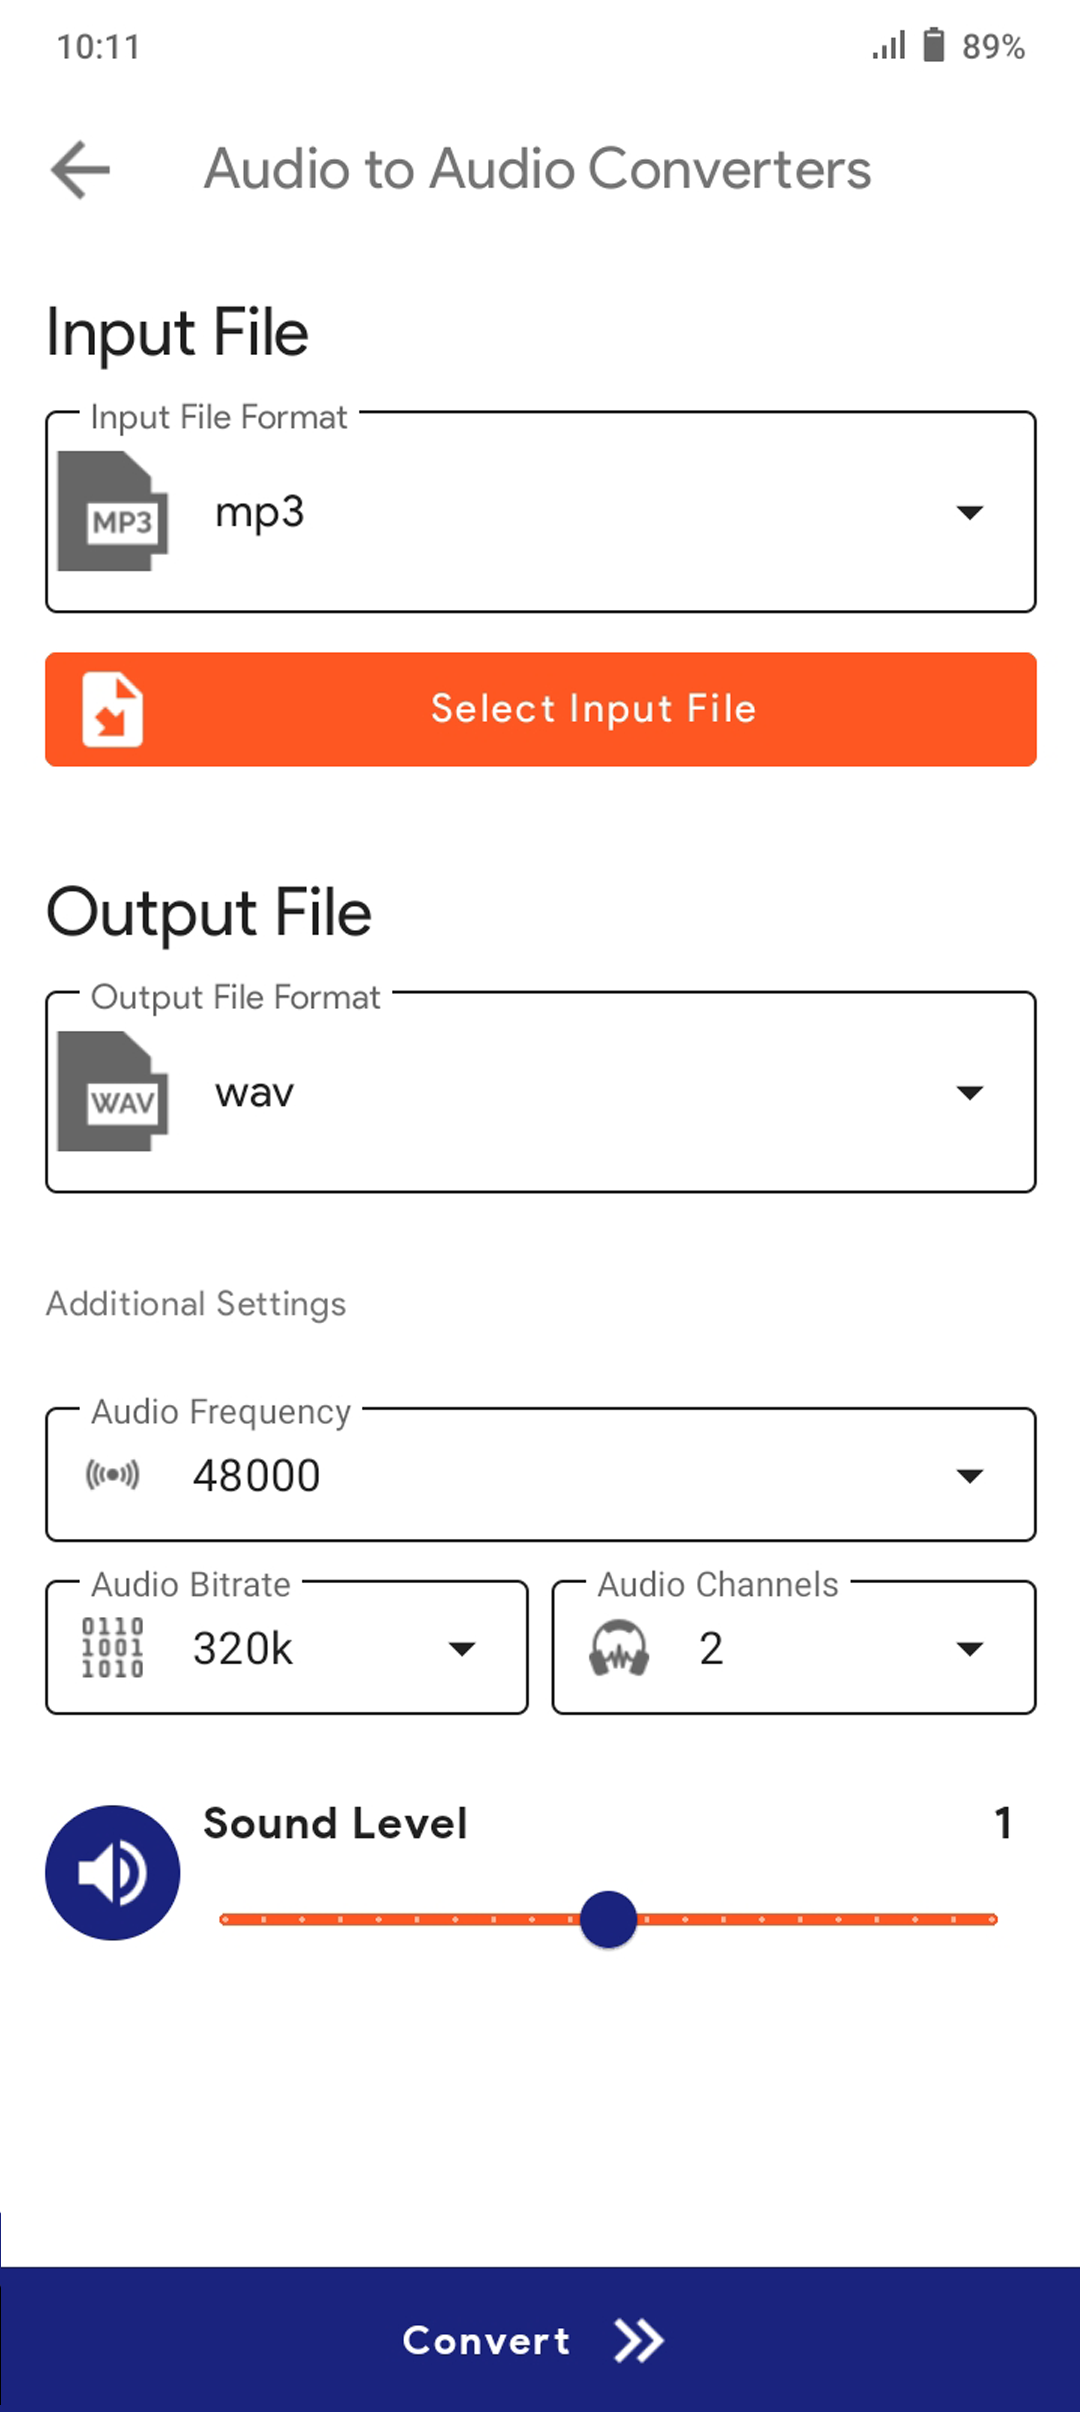Click the file import icon on orange button
This screenshot has width=1080, height=2412.
coord(112,709)
